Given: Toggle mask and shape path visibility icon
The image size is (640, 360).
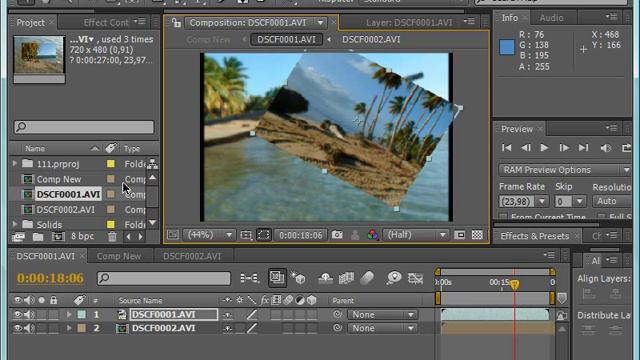Looking at the screenshot, I should (x=263, y=235).
